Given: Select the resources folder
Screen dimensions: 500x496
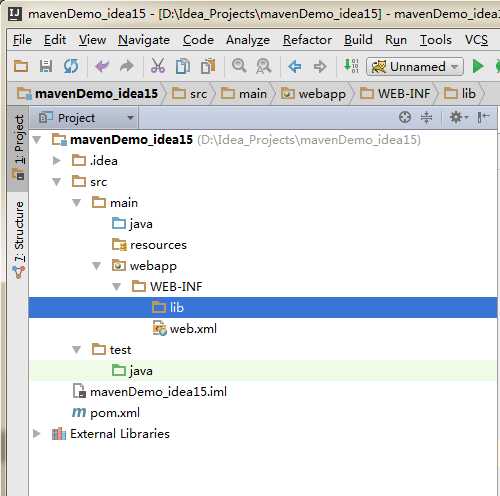Looking at the screenshot, I should pos(149,245).
